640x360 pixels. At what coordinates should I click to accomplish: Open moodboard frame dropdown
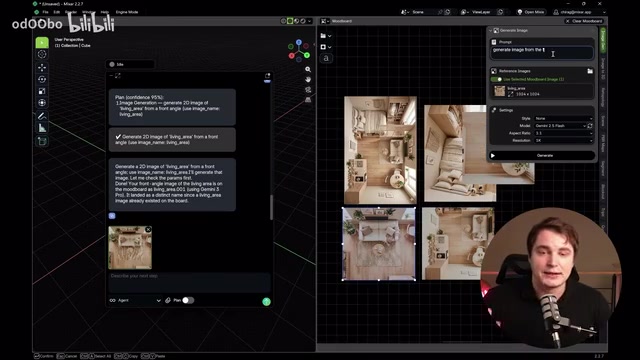(x=326, y=47)
